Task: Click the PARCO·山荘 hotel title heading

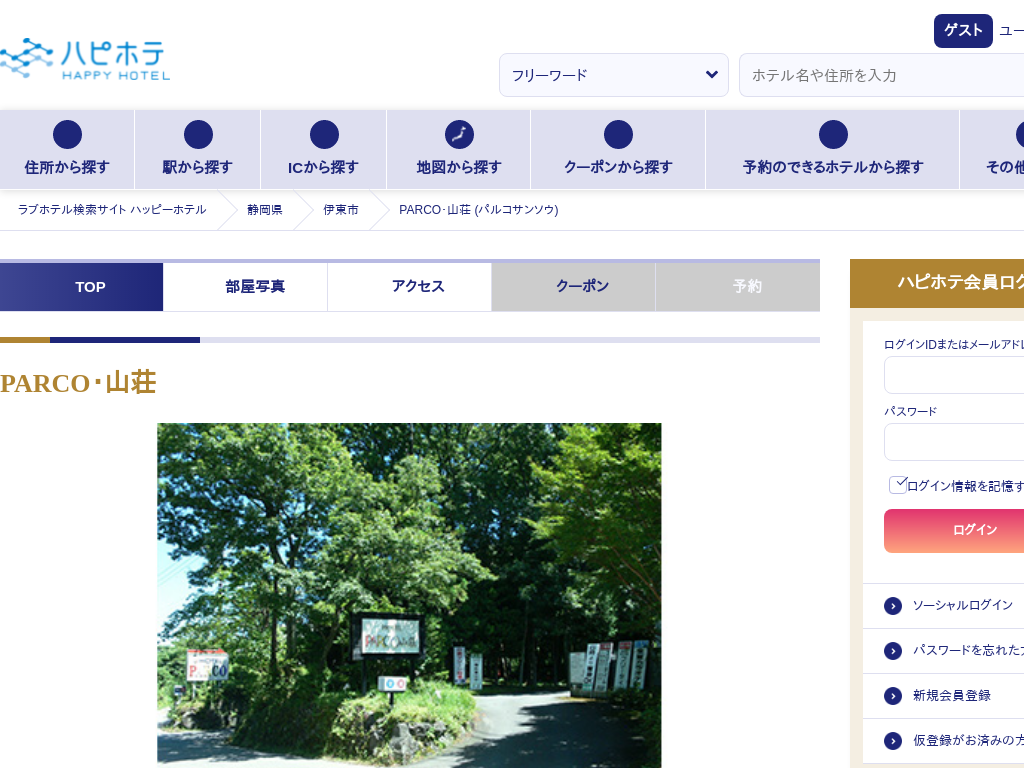Action: [x=78, y=383]
